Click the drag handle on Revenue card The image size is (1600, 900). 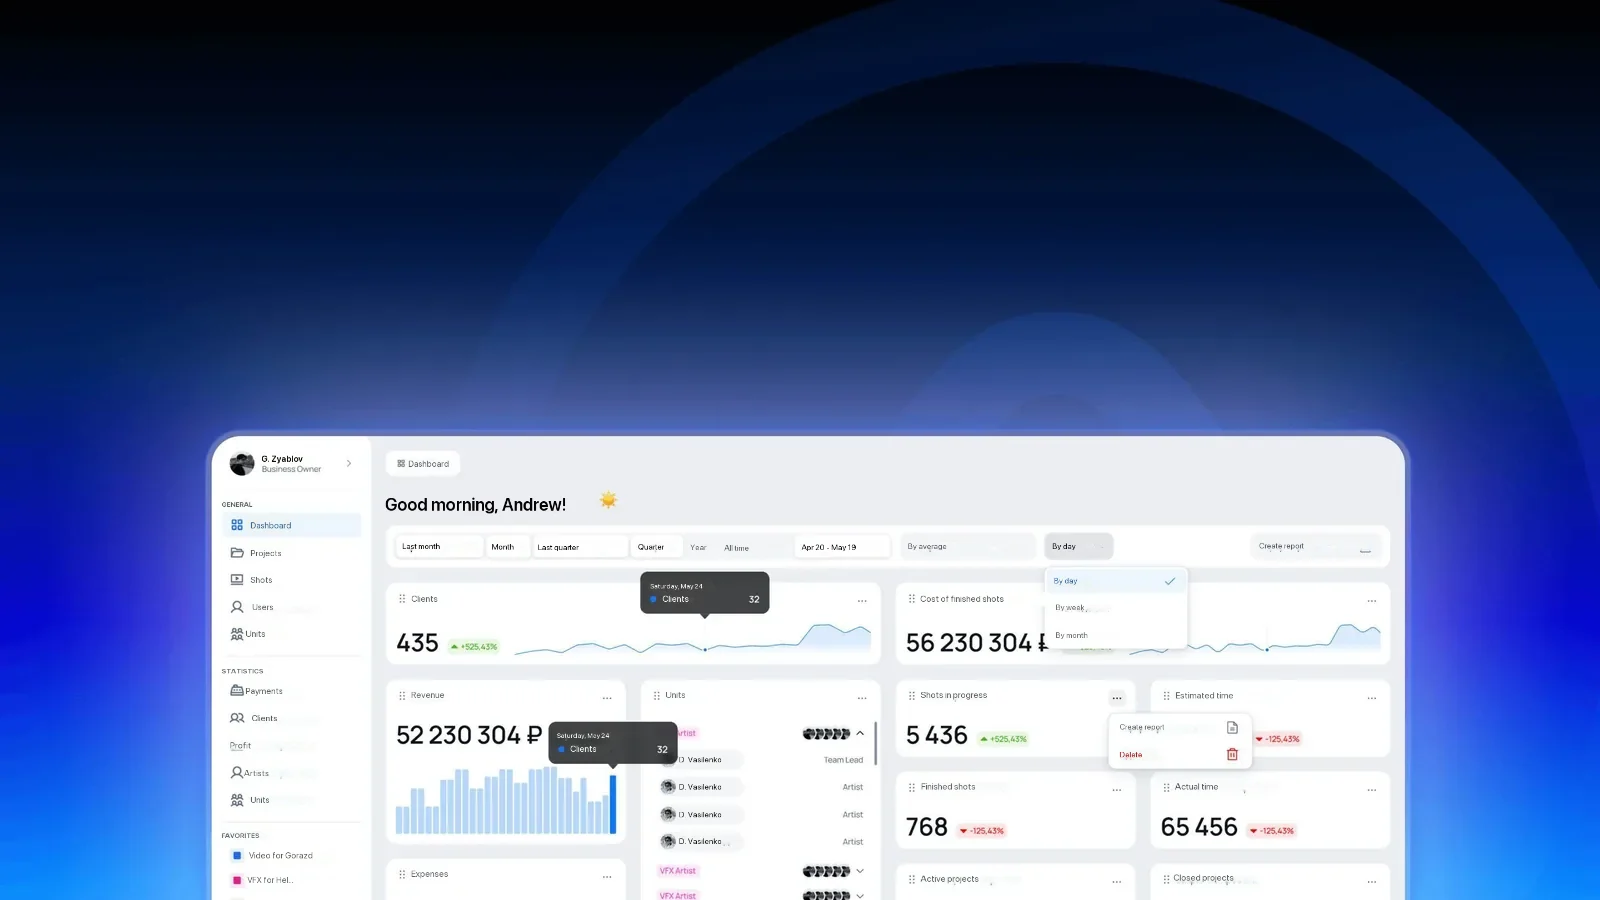click(402, 695)
